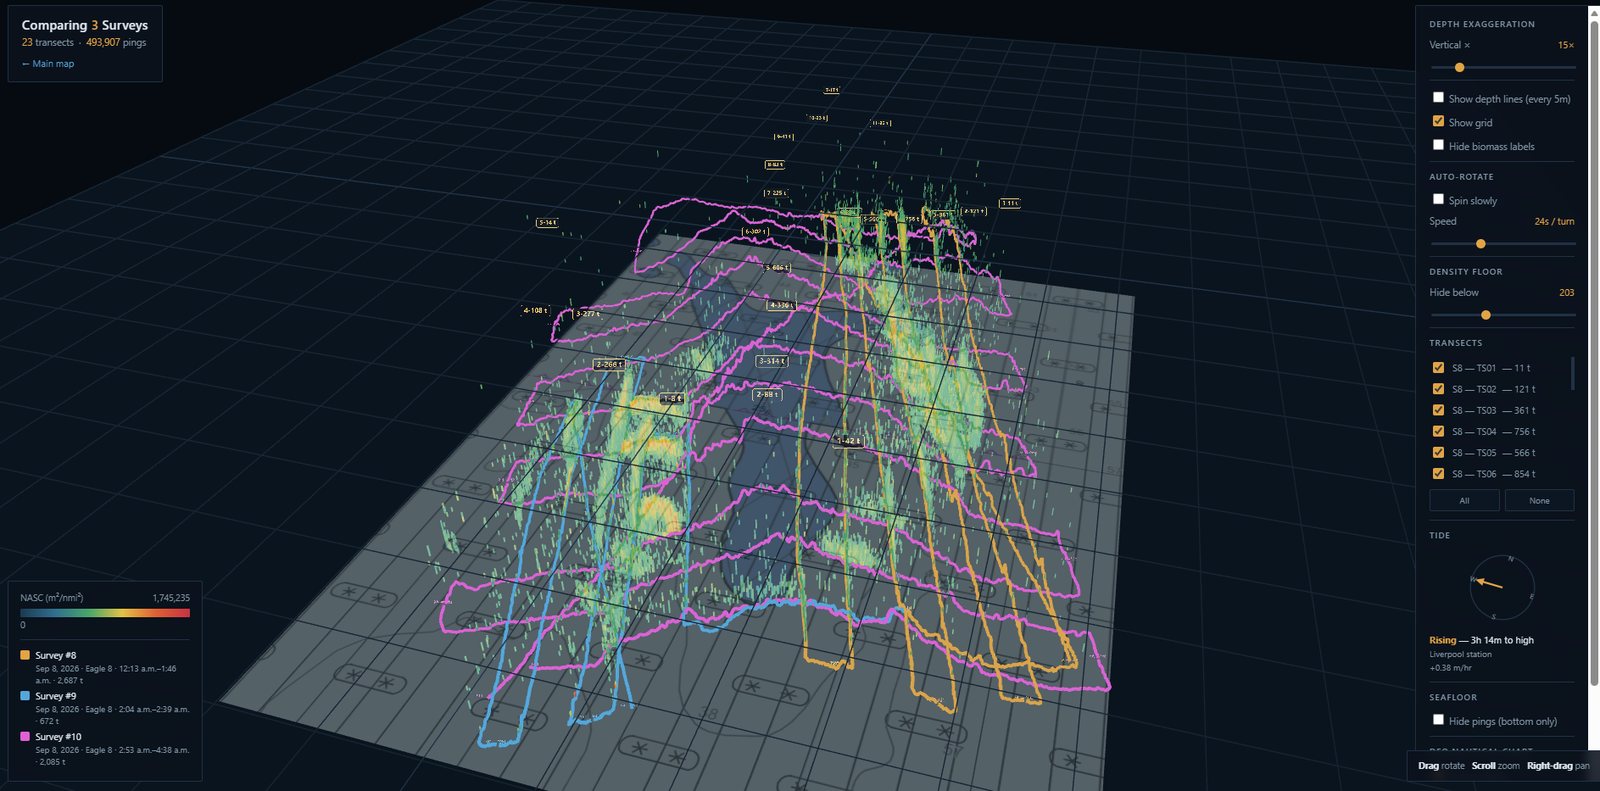Click the "4-108 t" biomass label
The image size is (1600, 791).
pos(536,311)
